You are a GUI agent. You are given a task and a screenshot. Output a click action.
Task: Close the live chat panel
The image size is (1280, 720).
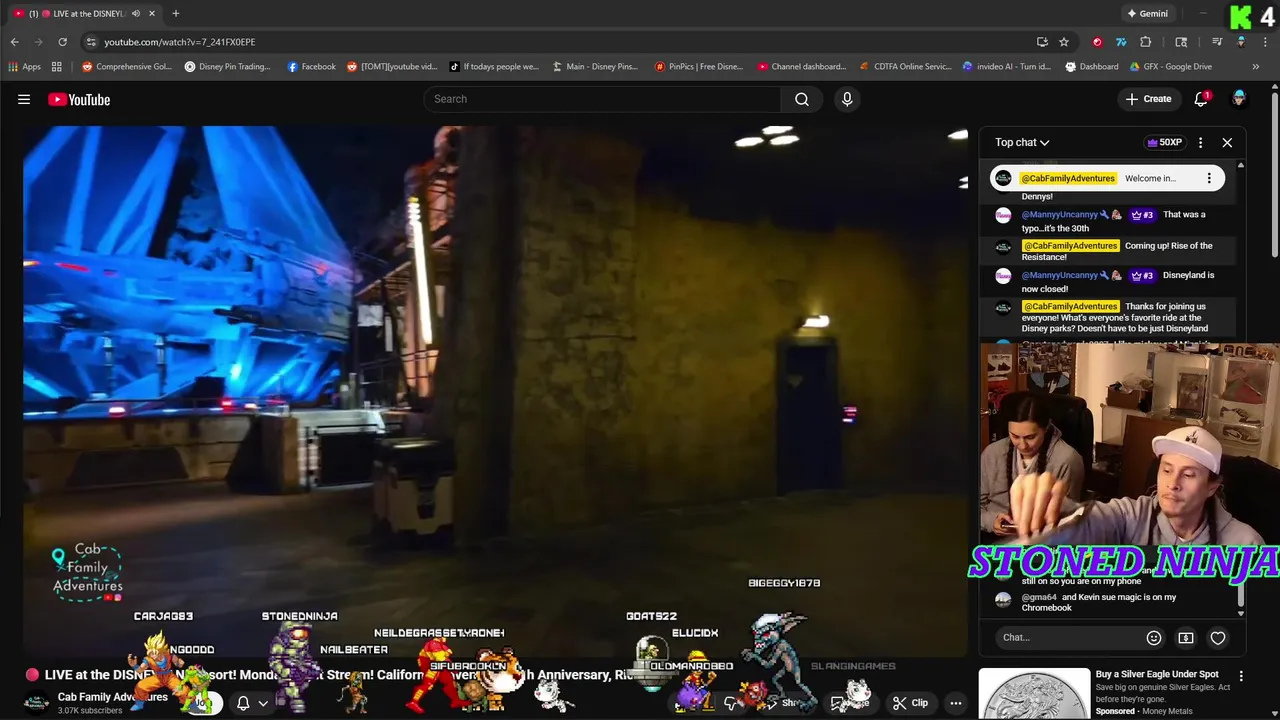pyautogui.click(x=1227, y=143)
